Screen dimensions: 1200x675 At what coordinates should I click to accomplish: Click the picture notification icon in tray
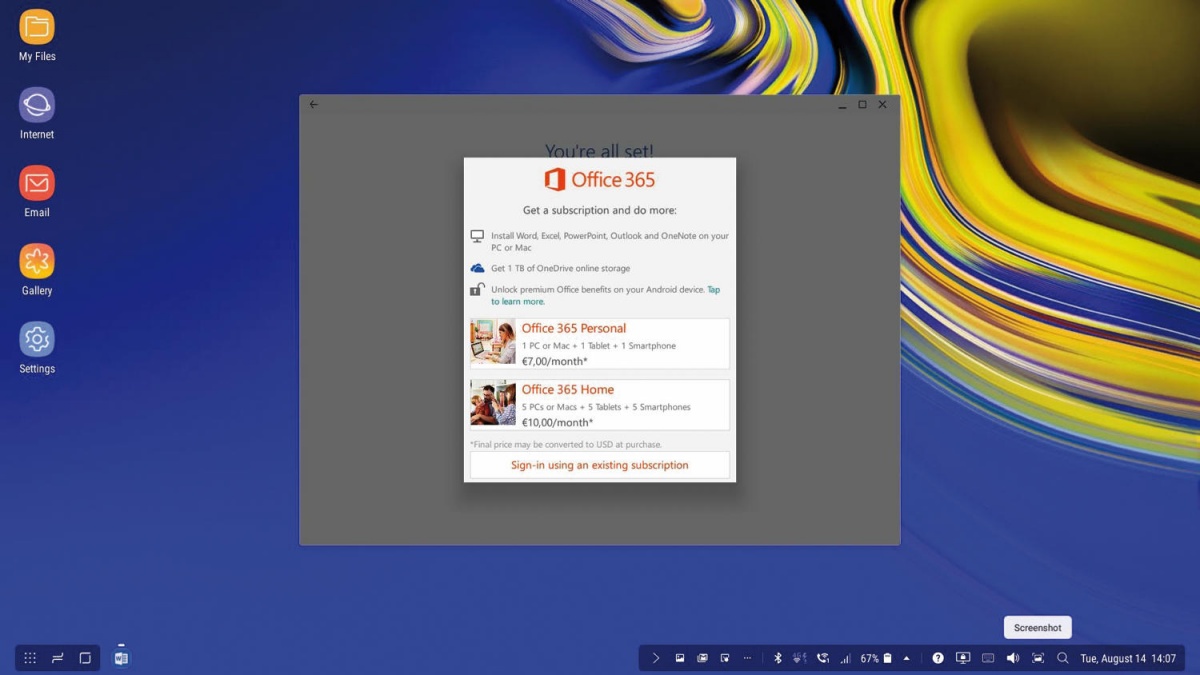coord(680,658)
